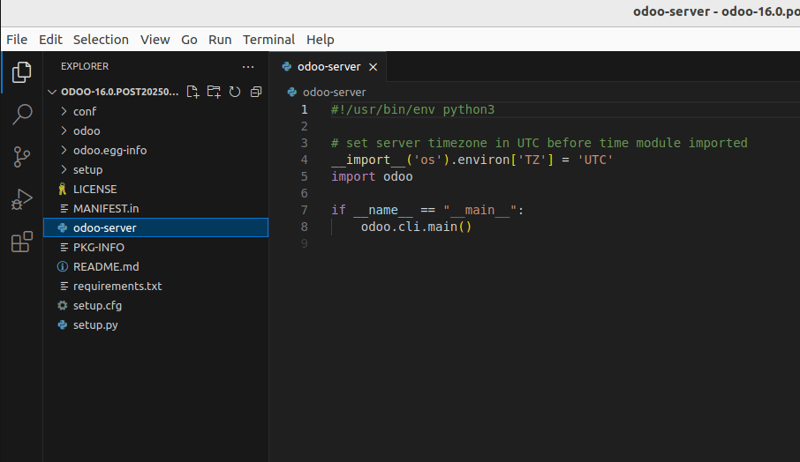Click the EXPLORER panel title
800x462 pixels.
coord(85,66)
